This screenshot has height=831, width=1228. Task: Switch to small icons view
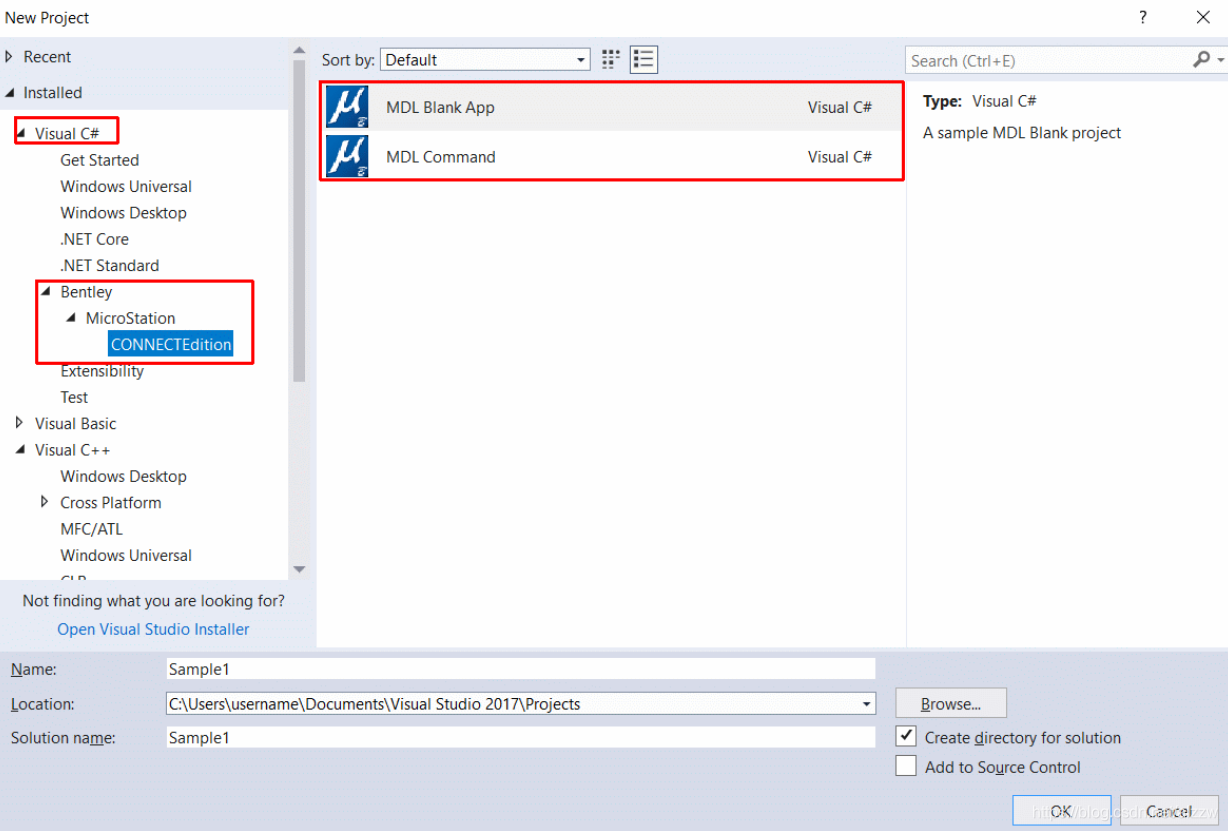click(611, 60)
